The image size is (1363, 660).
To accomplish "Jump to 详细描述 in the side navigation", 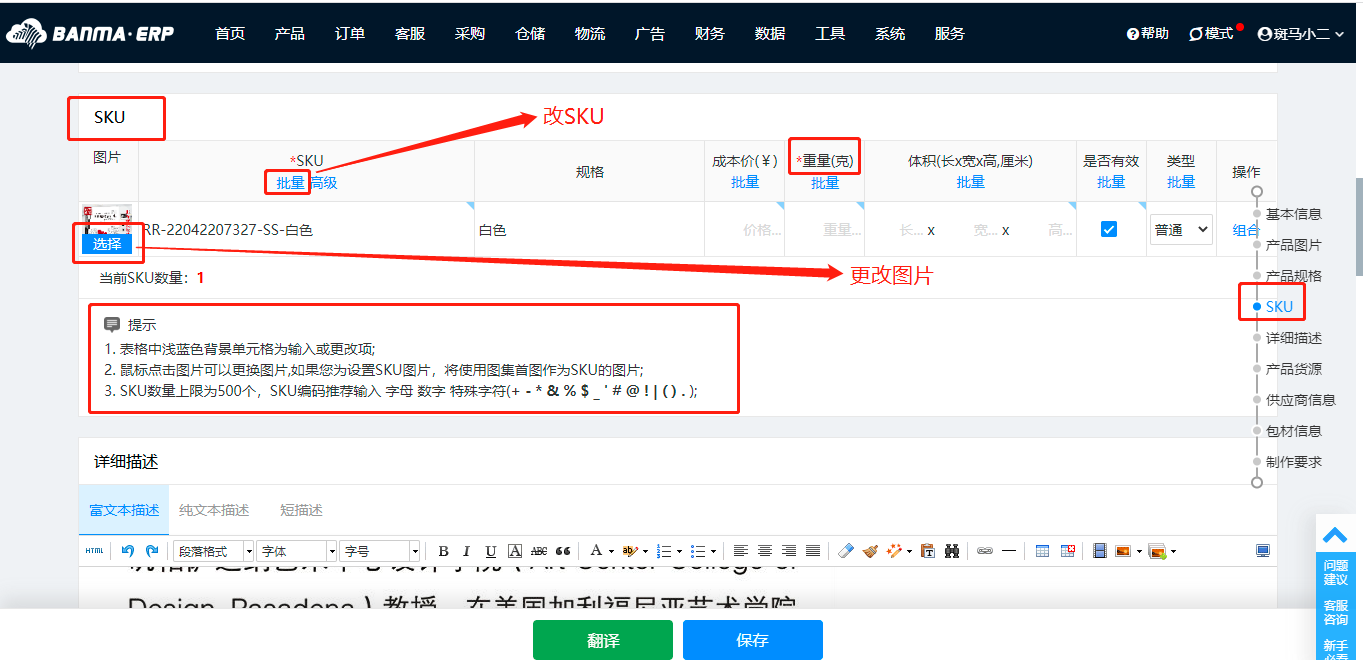I will 1294,338.
